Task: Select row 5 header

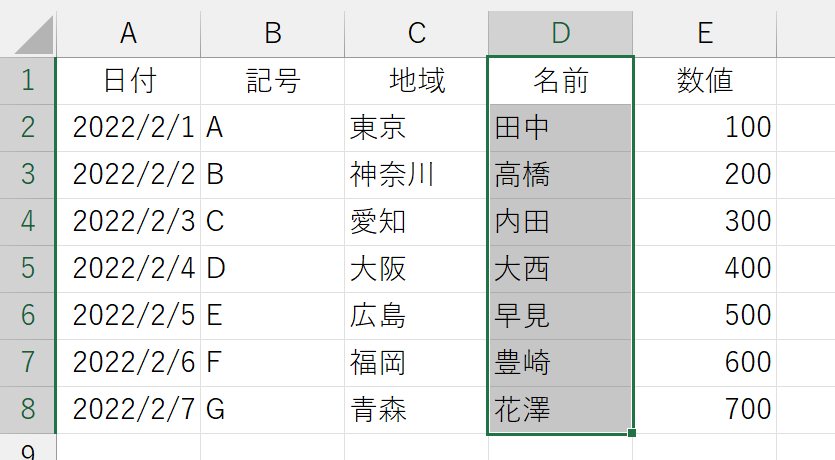Action: point(28,269)
